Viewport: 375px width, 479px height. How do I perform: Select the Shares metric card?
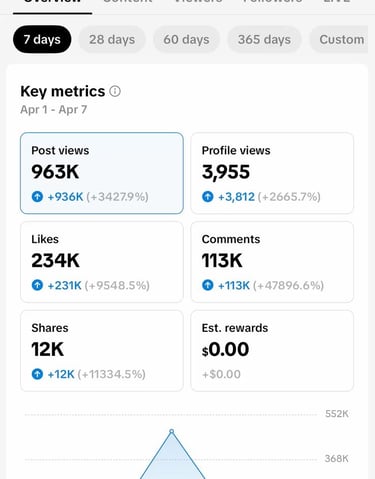[x=102, y=351]
